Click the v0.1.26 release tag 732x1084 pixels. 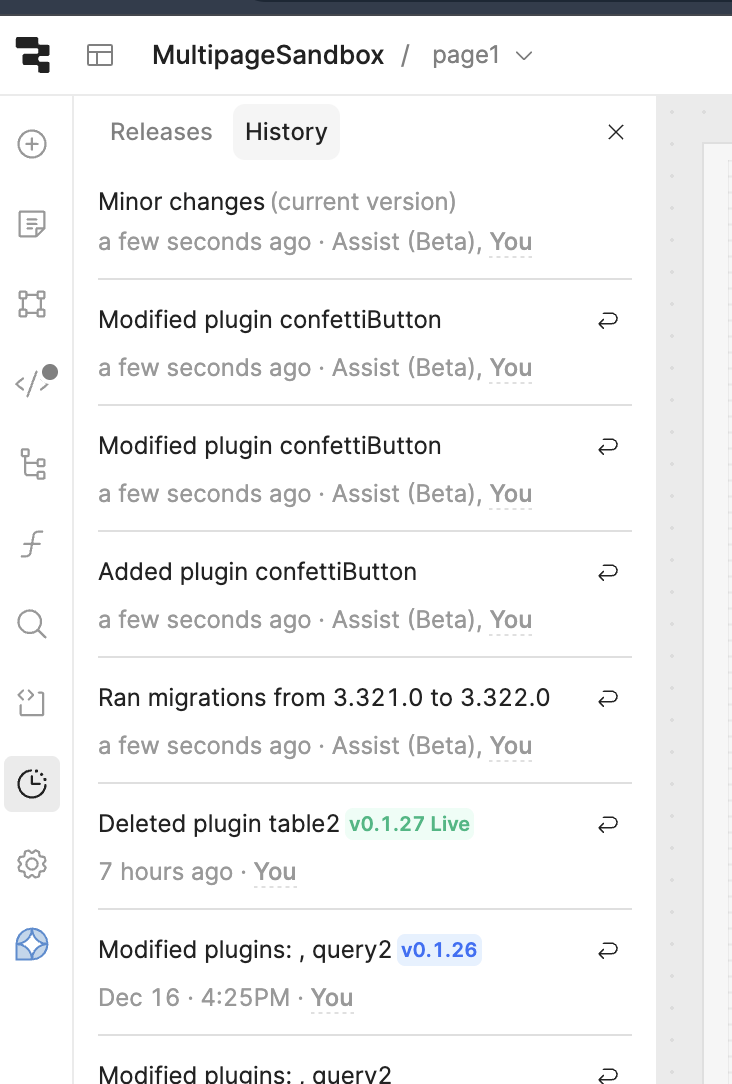point(439,950)
